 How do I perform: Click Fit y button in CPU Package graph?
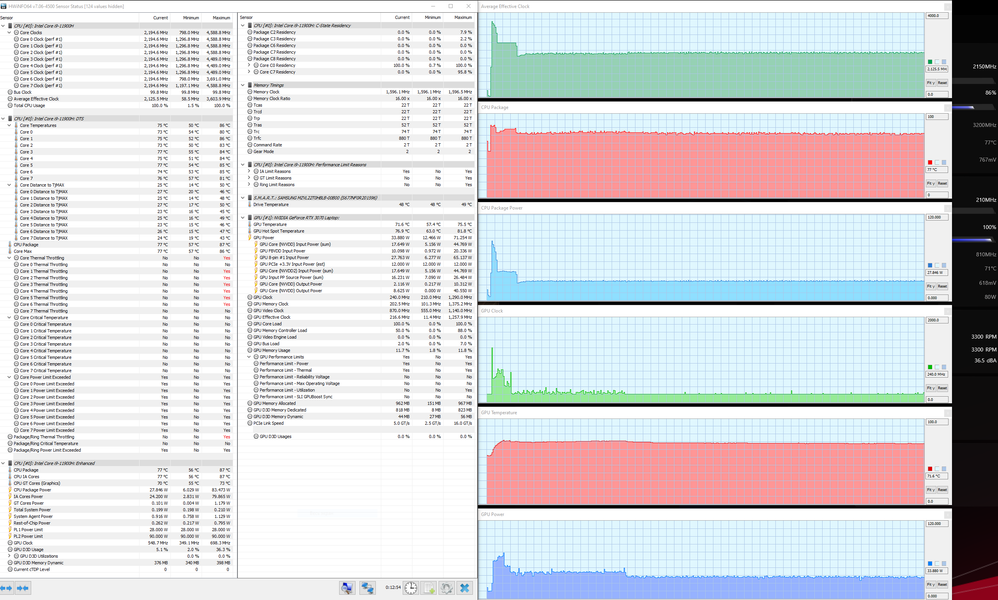[931, 183]
